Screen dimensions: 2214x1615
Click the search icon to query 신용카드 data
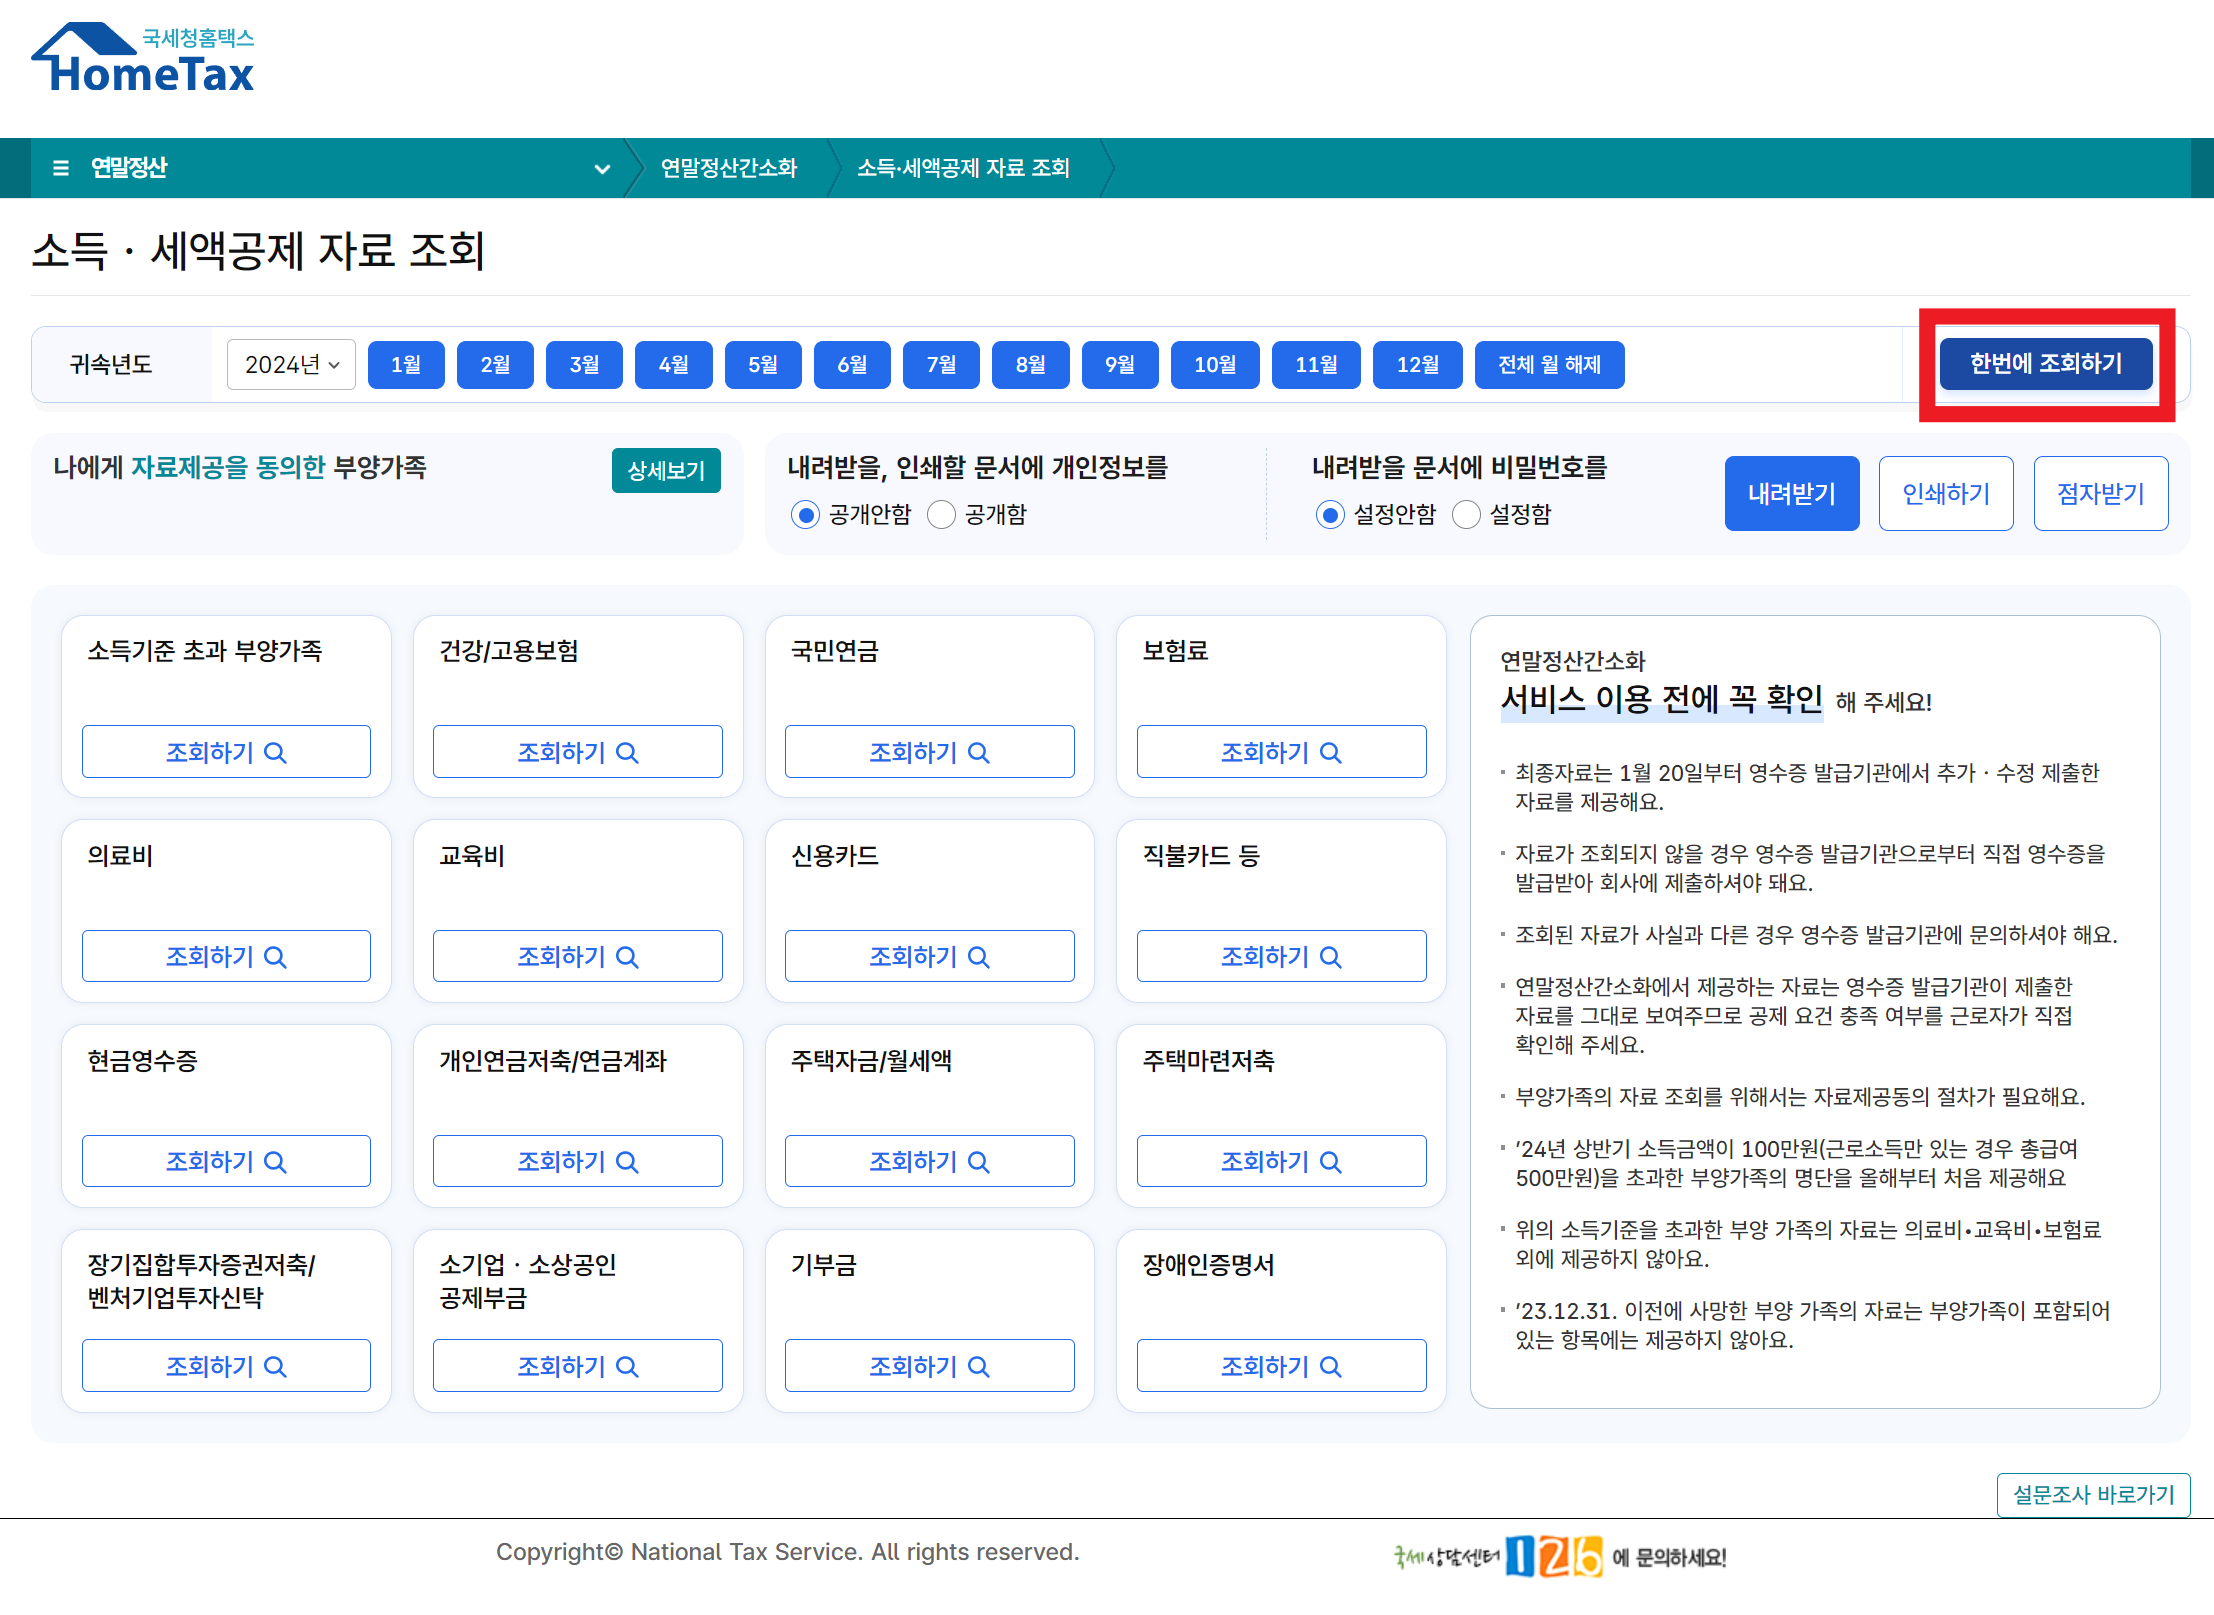pyautogui.click(x=980, y=956)
